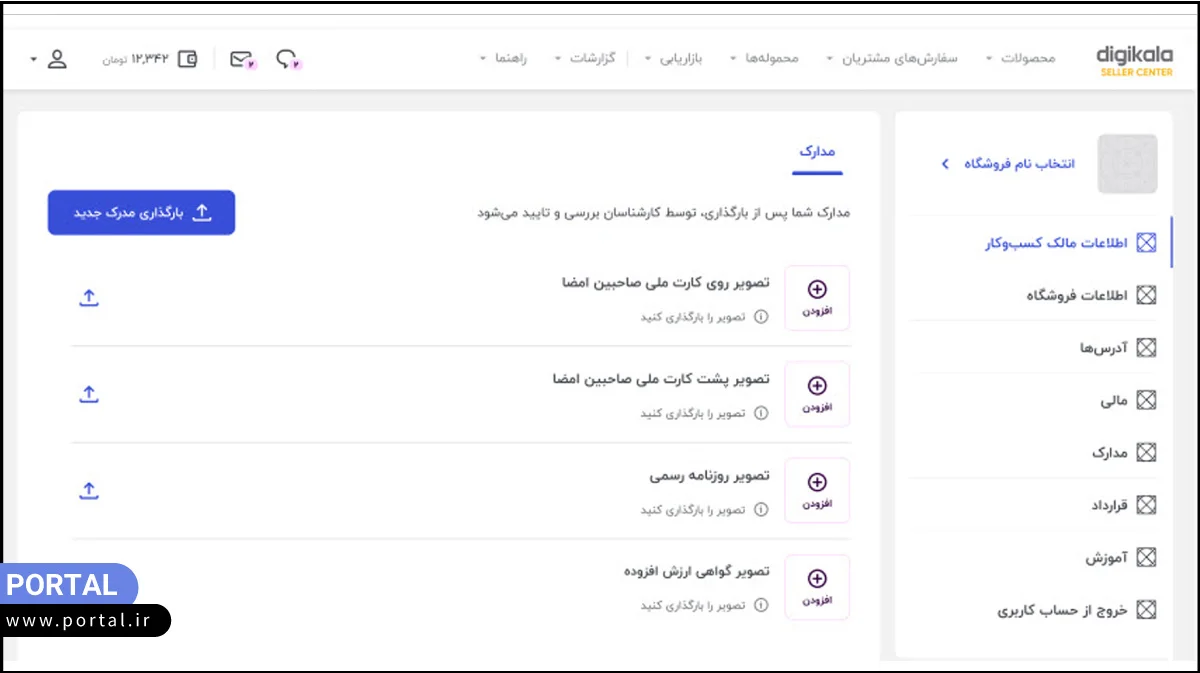Click the info icon under VAT certificate row

762,605
